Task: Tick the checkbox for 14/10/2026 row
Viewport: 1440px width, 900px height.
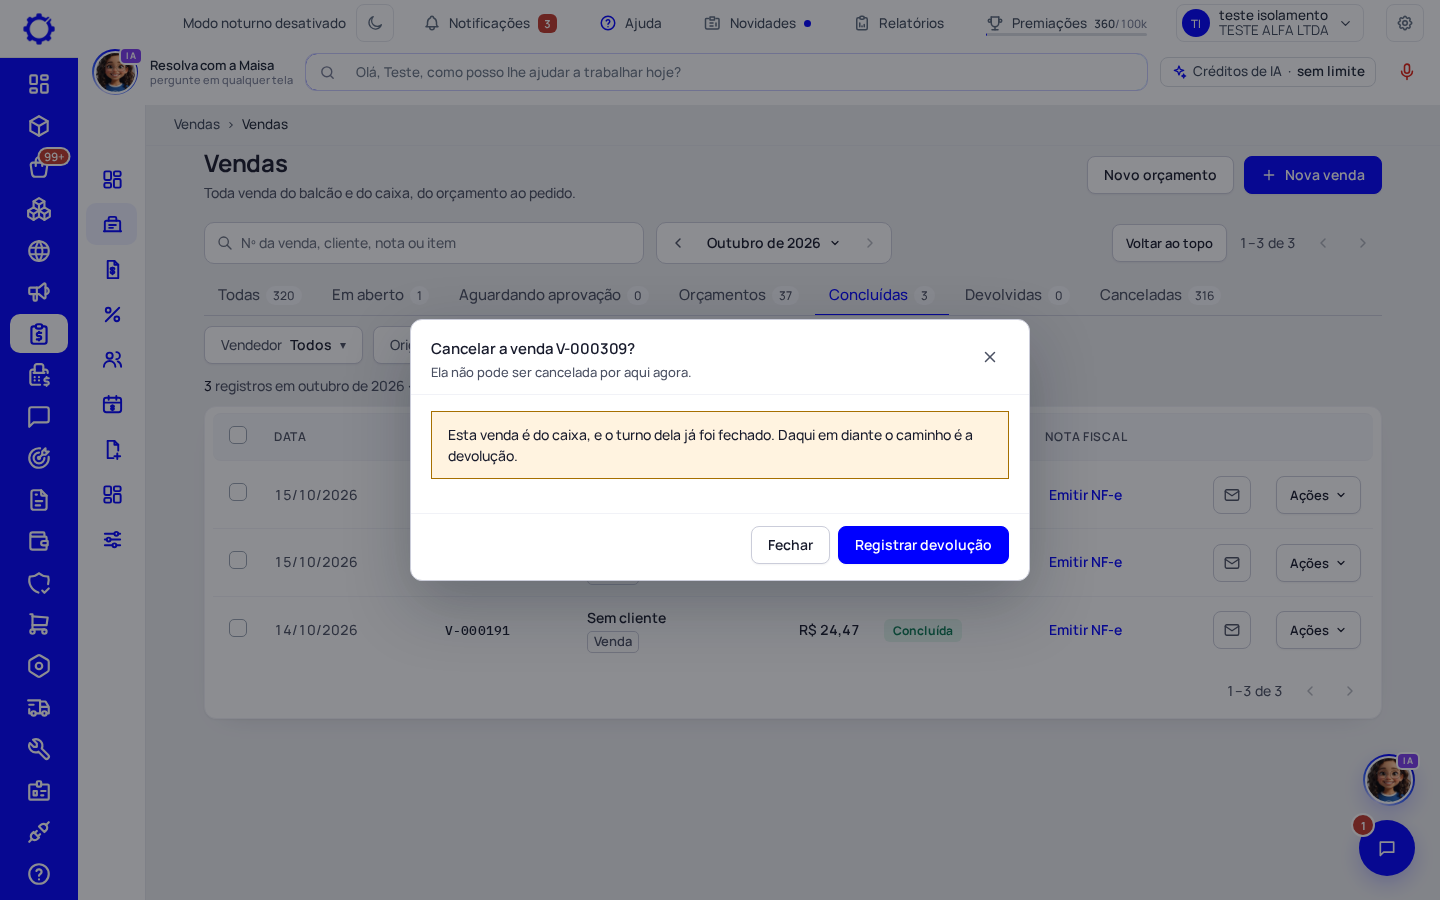Action: tap(238, 628)
